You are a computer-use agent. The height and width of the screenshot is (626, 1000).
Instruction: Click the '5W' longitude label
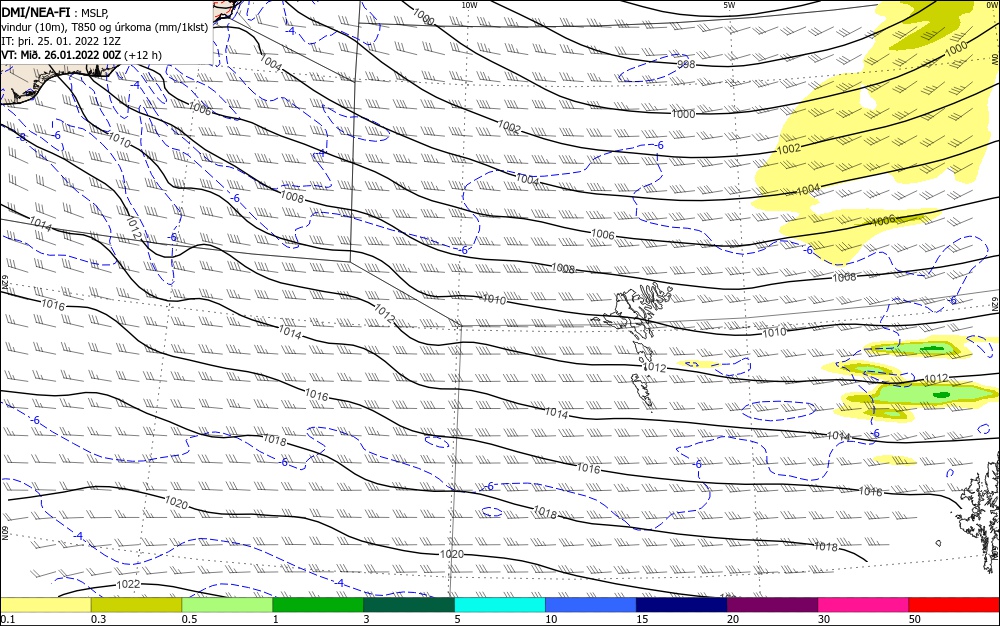pyautogui.click(x=730, y=4)
